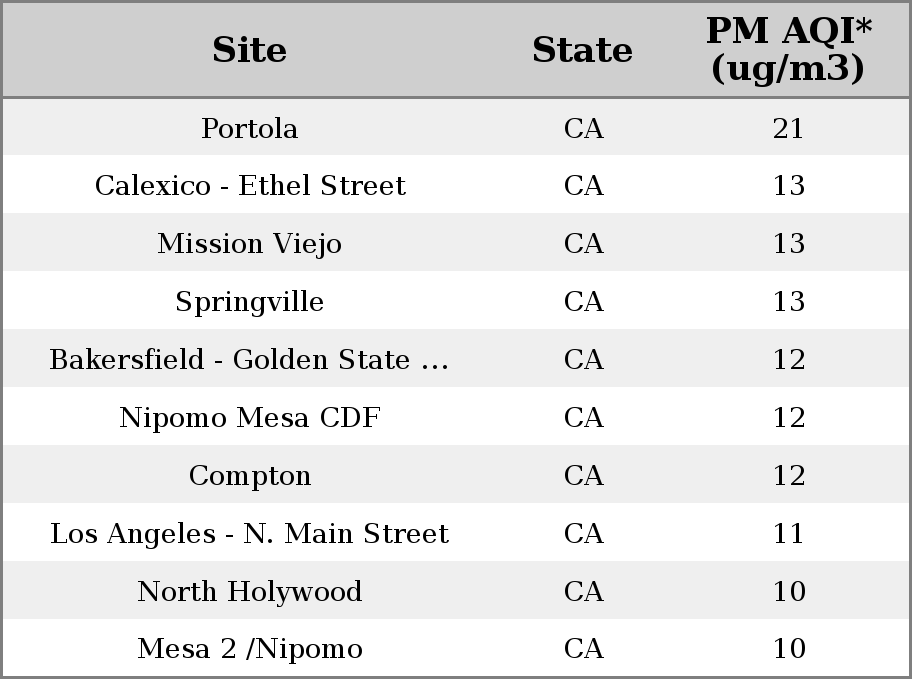Select the Calexico - Ethel Street row
Image resolution: width=912 pixels, height=679 pixels.
[456, 184]
